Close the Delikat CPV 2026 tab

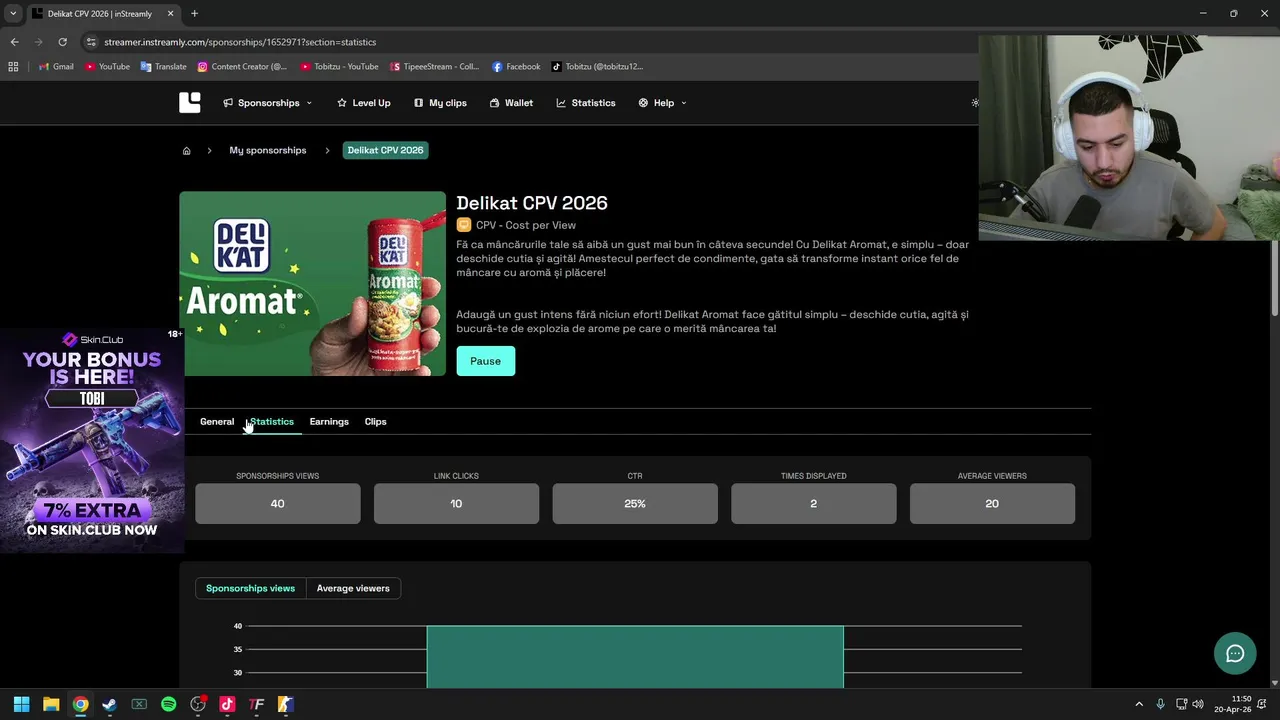(170, 13)
